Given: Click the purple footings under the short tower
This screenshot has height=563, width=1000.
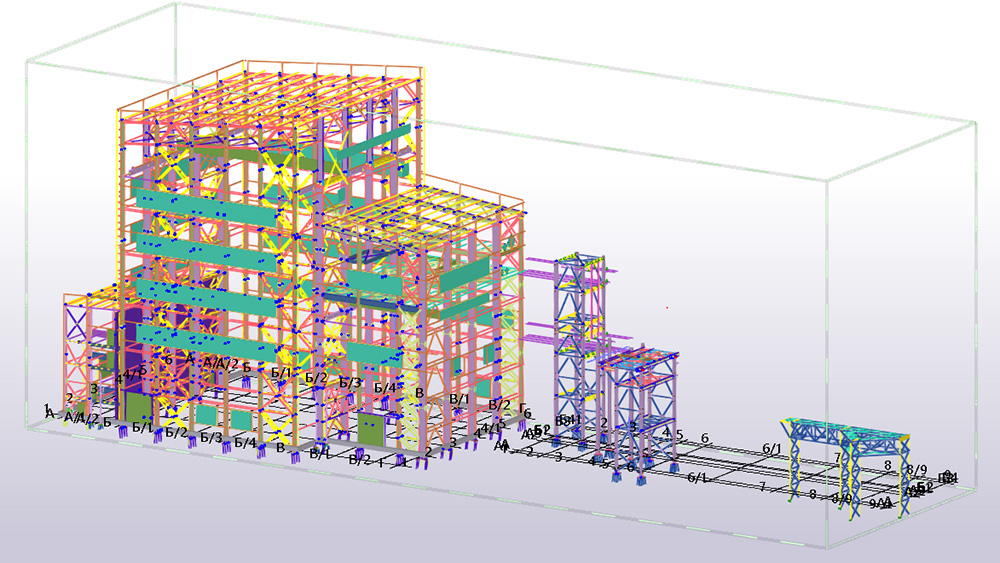Looking at the screenshot, I should (640, 470).
